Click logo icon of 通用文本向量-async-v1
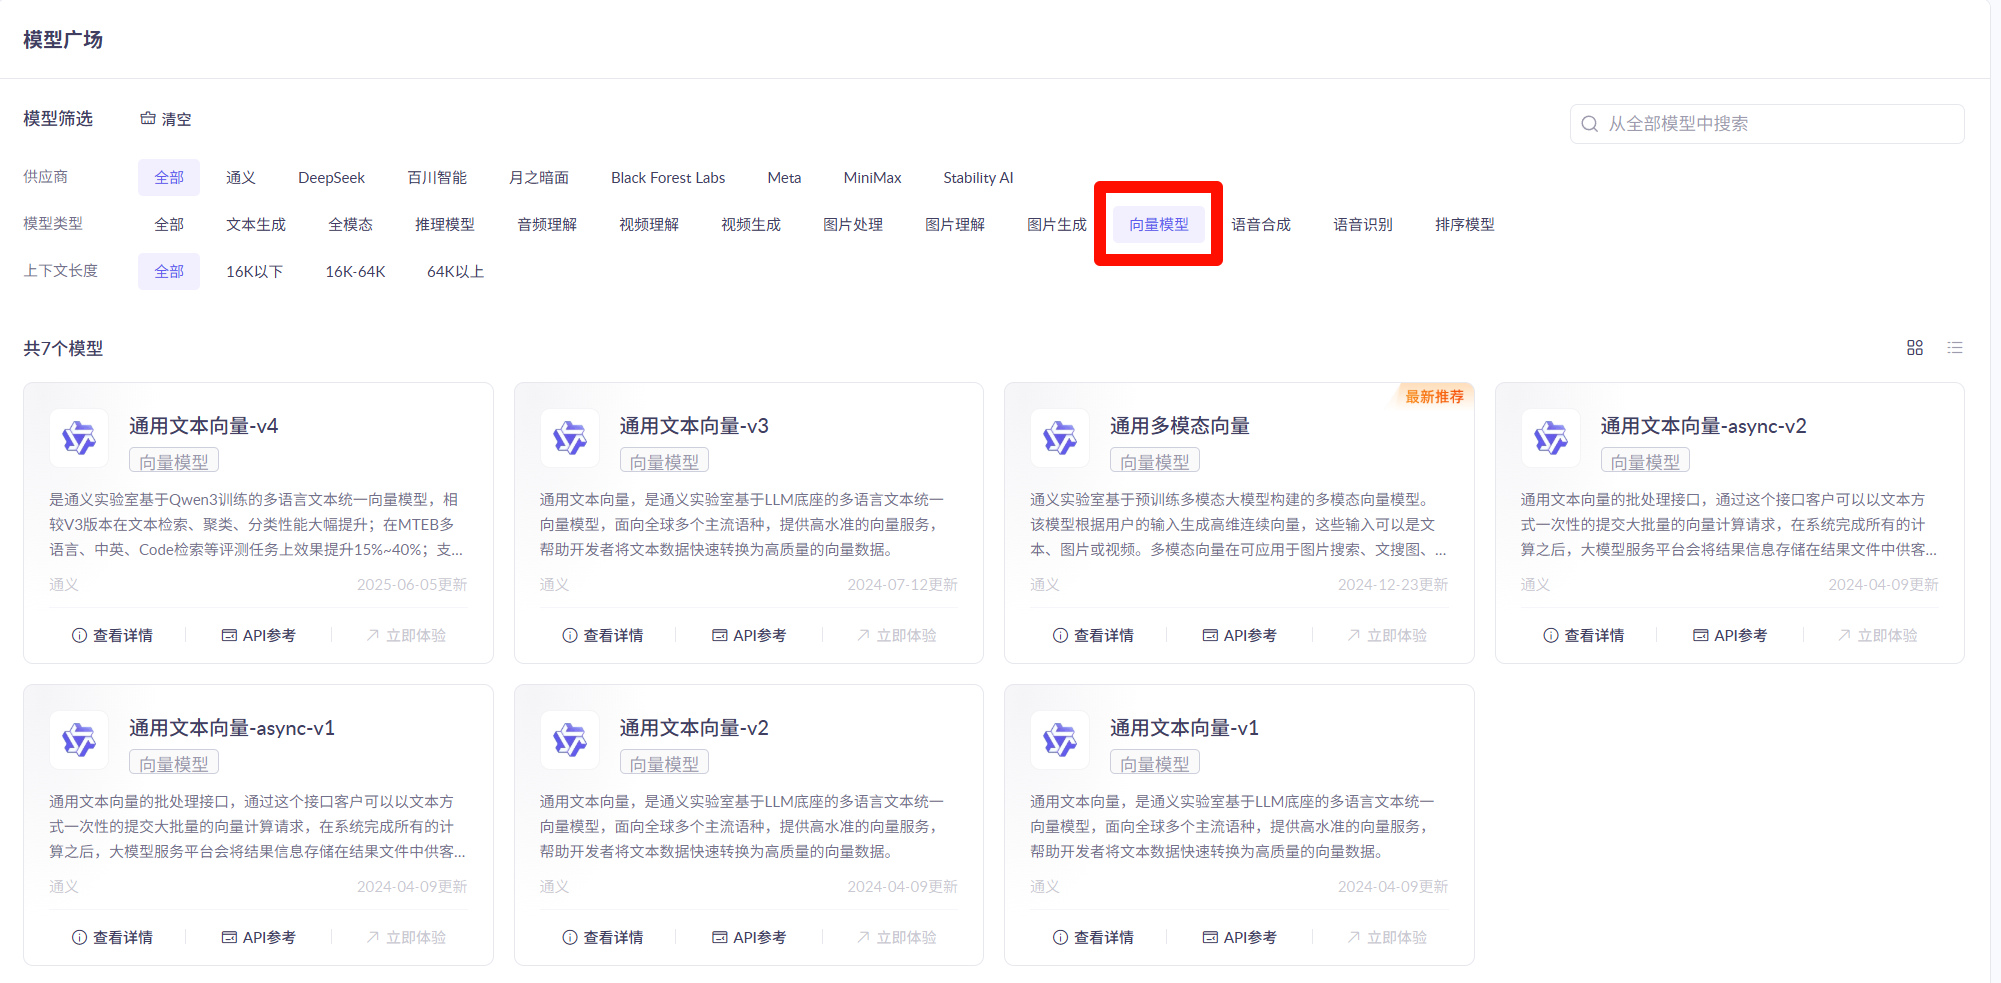 [x=79, y=740]
